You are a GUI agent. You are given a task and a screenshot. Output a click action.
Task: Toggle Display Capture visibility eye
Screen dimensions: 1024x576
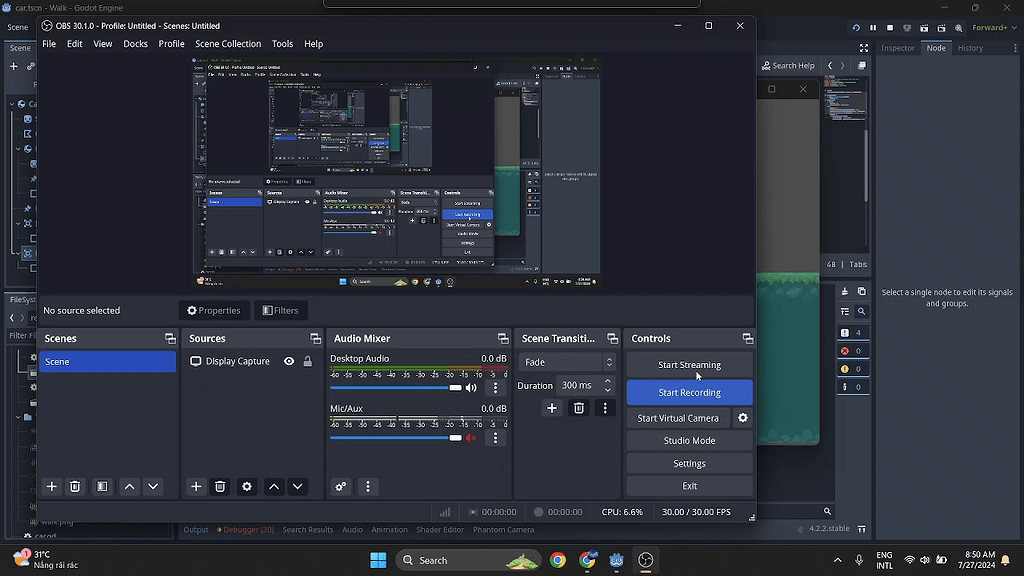[289, 361]
